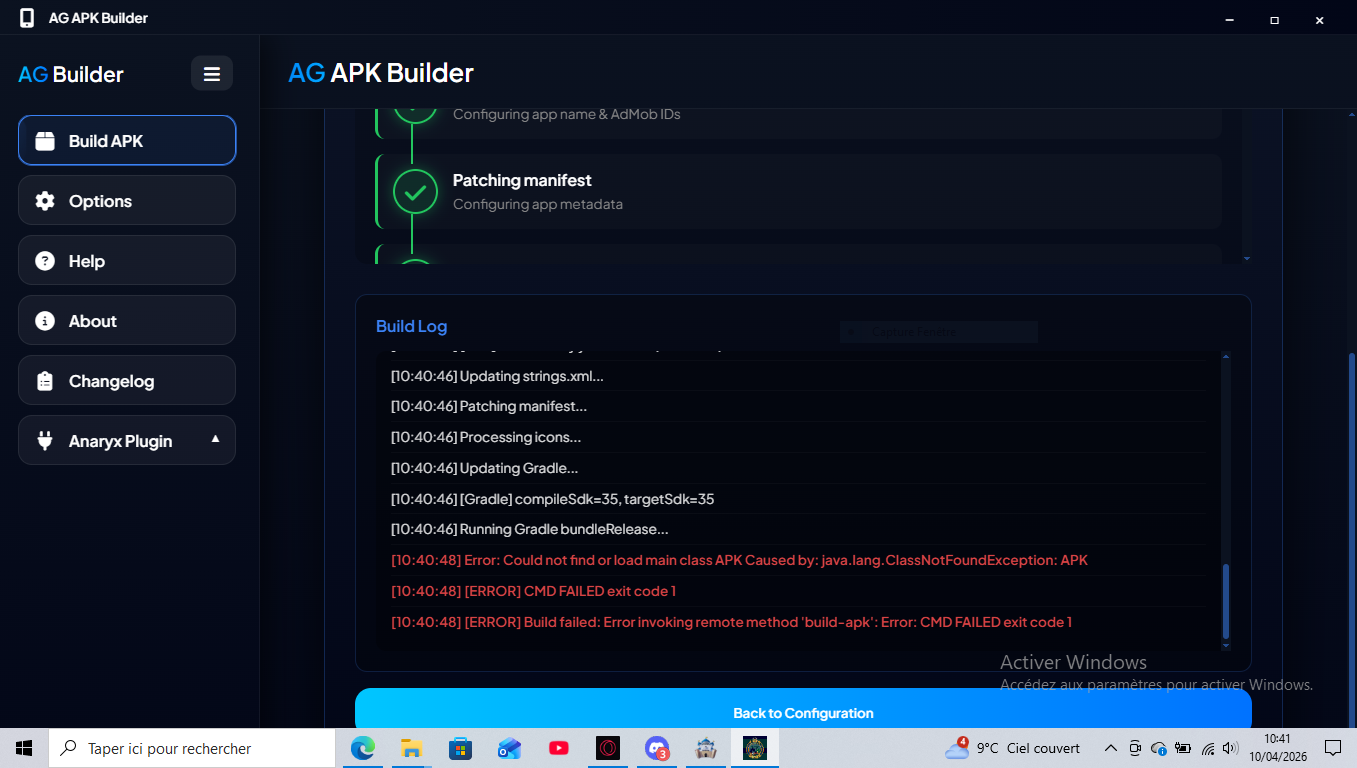
Task: Select the "Processing icons..." log line
Action: coord(486,437)
